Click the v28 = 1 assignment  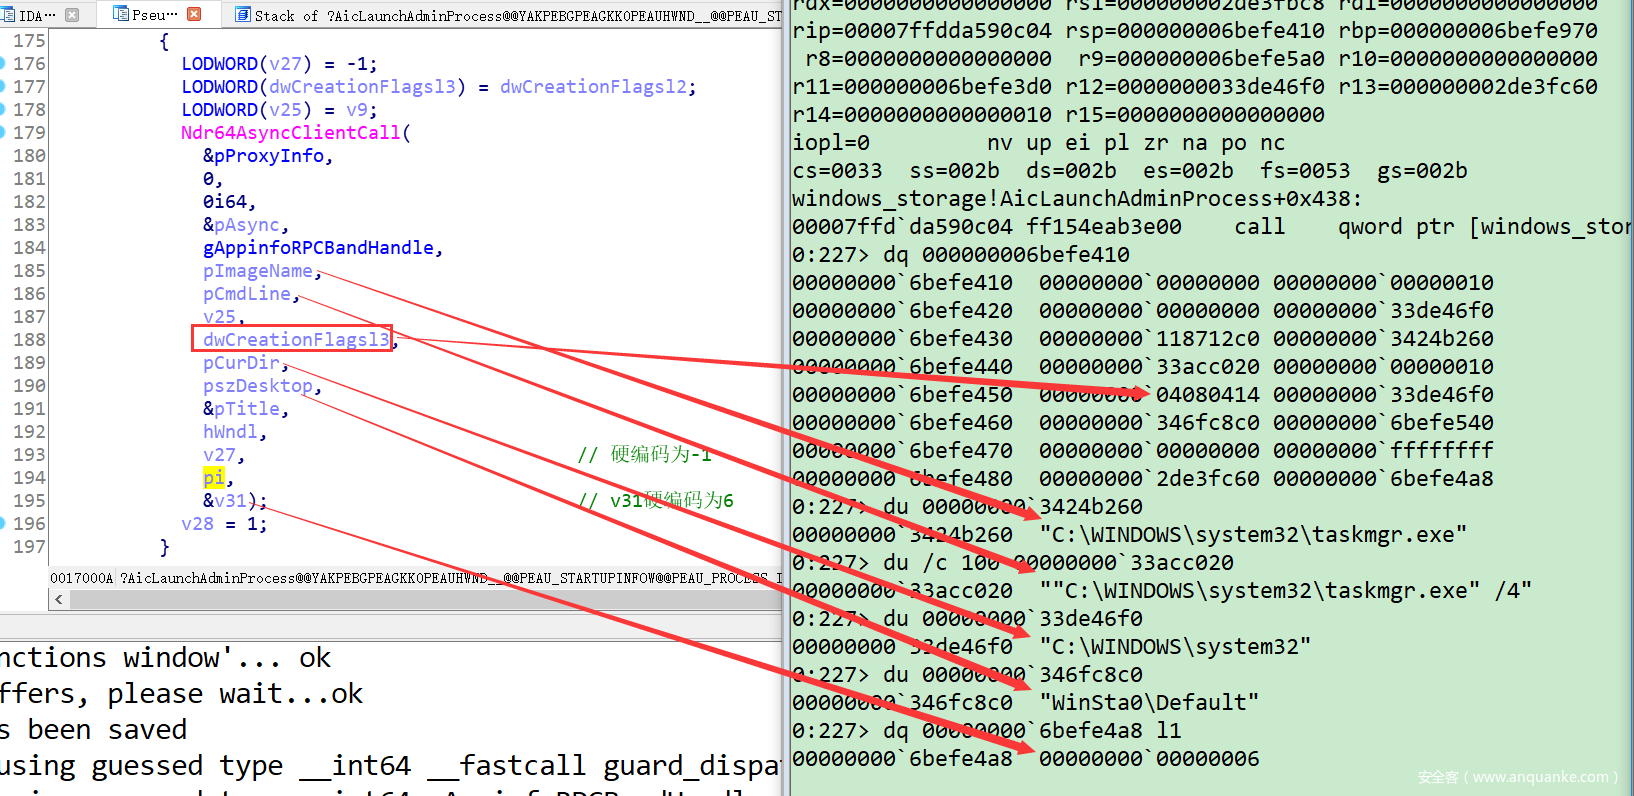coord(224,524)
